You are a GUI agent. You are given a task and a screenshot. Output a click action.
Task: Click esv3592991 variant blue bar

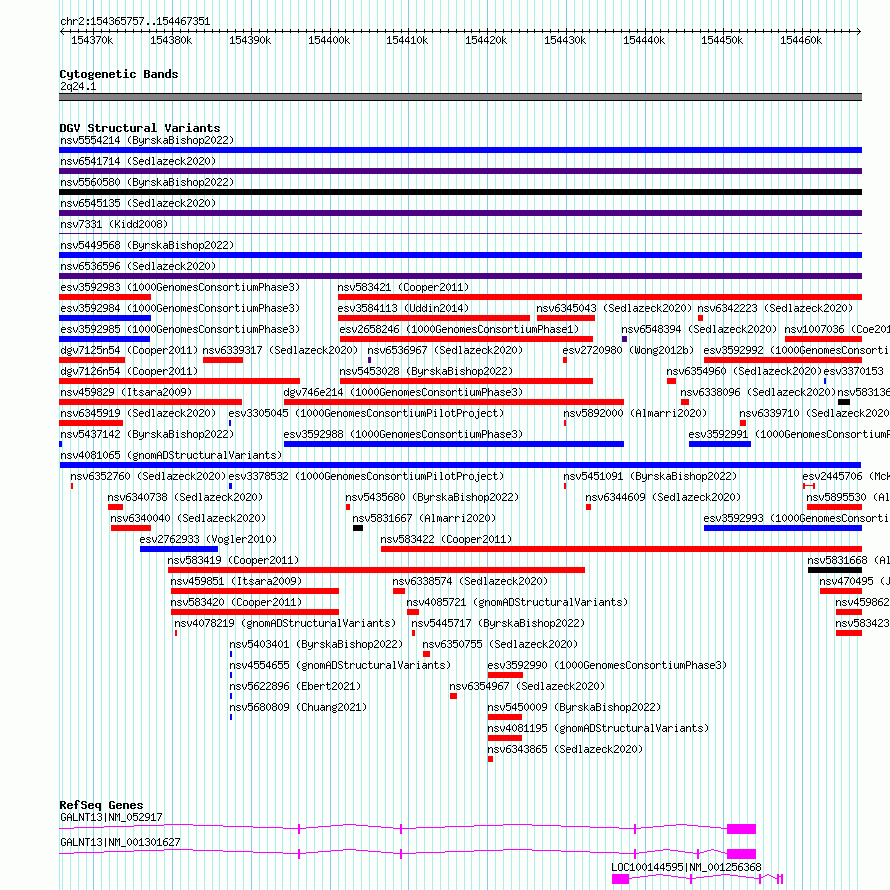pos(720,444)
